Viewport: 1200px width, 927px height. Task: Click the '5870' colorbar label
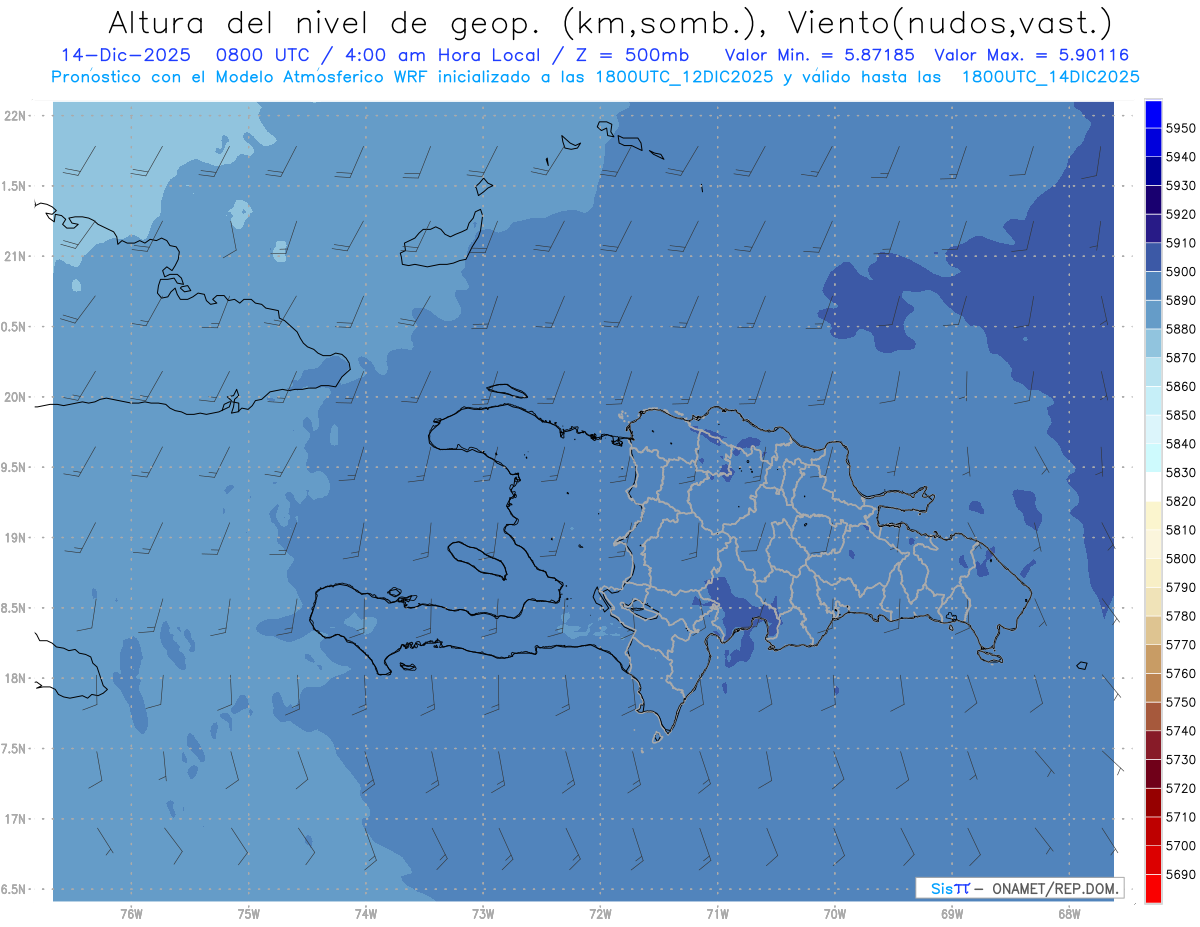[x=1181, y=357]
